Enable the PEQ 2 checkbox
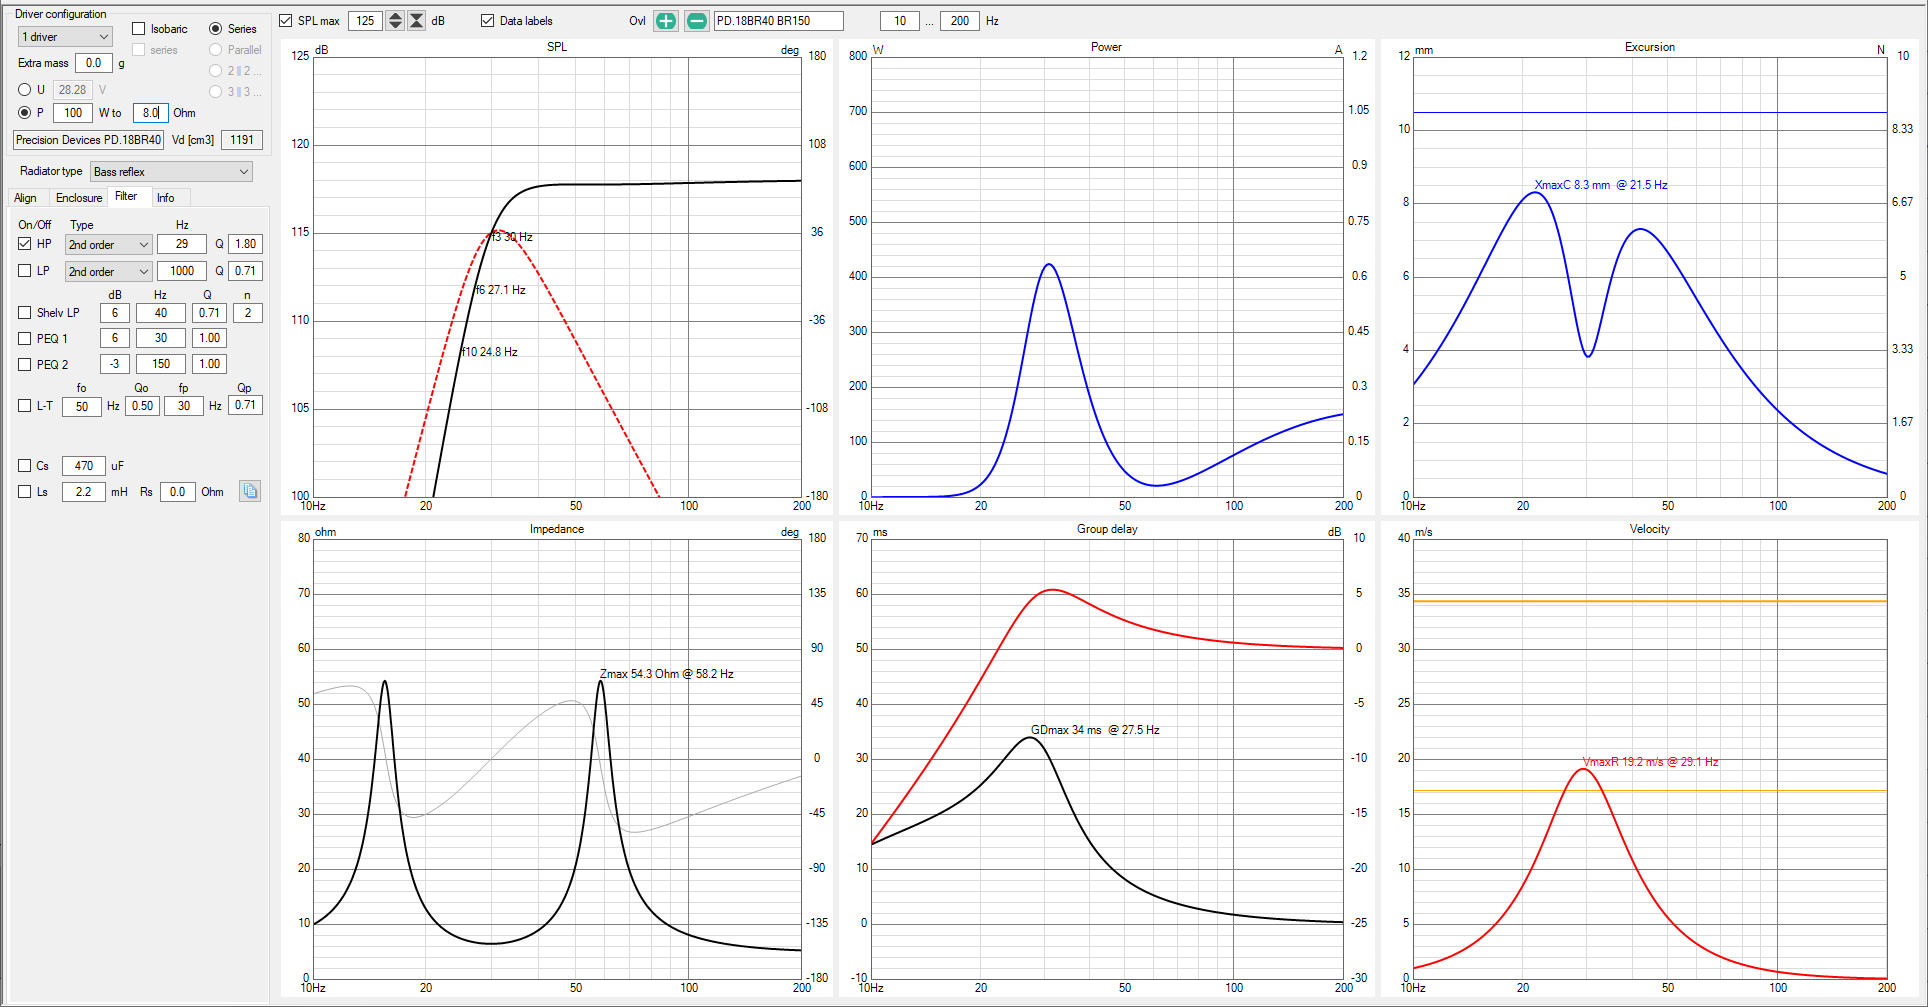This screenshot has width=1928, height=1007. coord(25,365)
